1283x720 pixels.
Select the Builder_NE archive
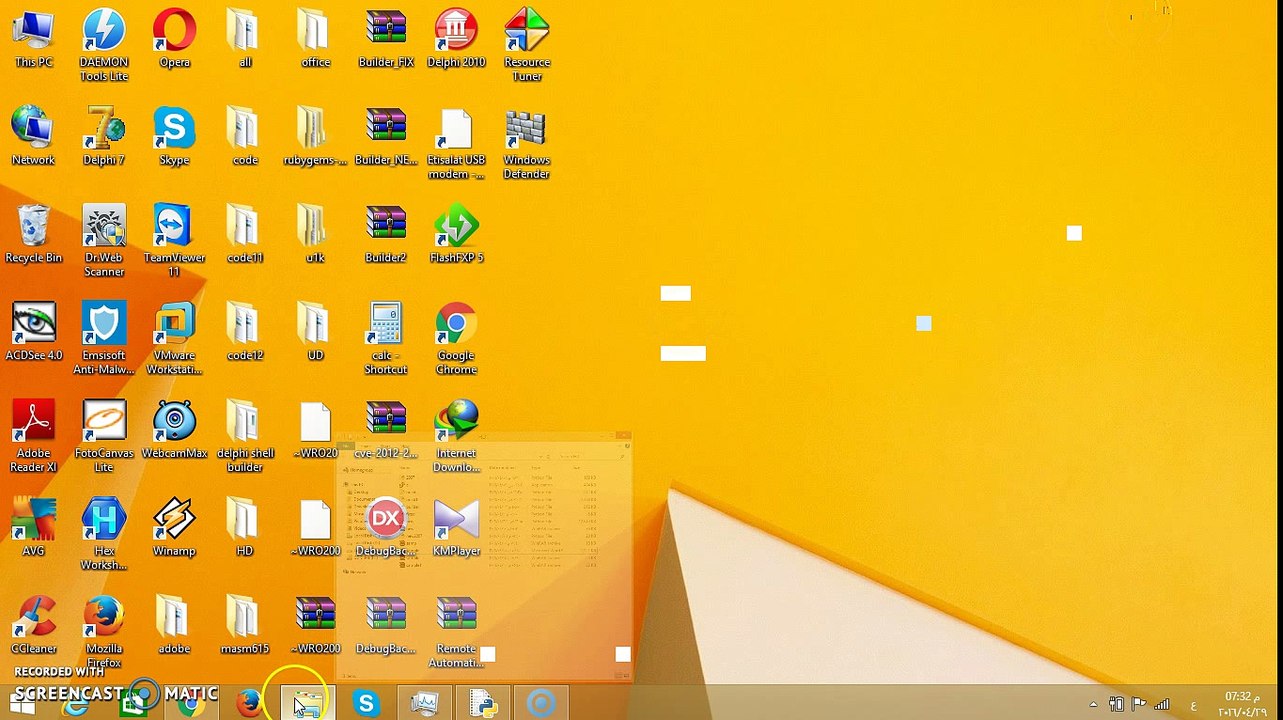[x=386, y=137]
